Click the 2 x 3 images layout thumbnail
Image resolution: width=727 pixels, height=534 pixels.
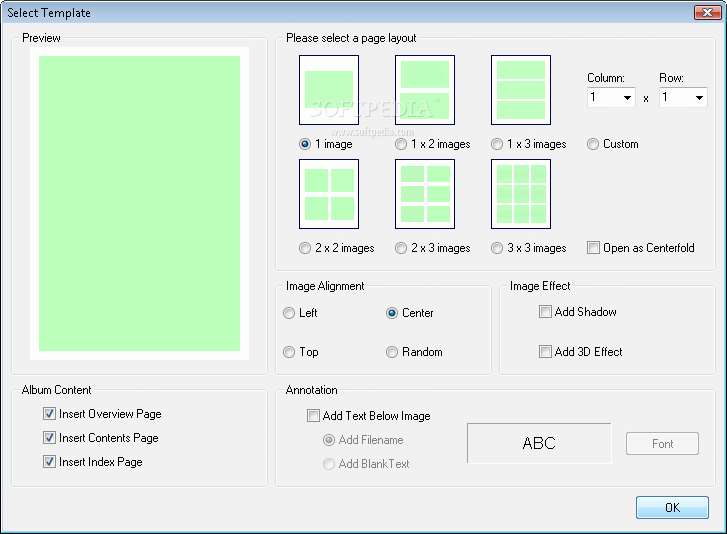coord(425,194)
